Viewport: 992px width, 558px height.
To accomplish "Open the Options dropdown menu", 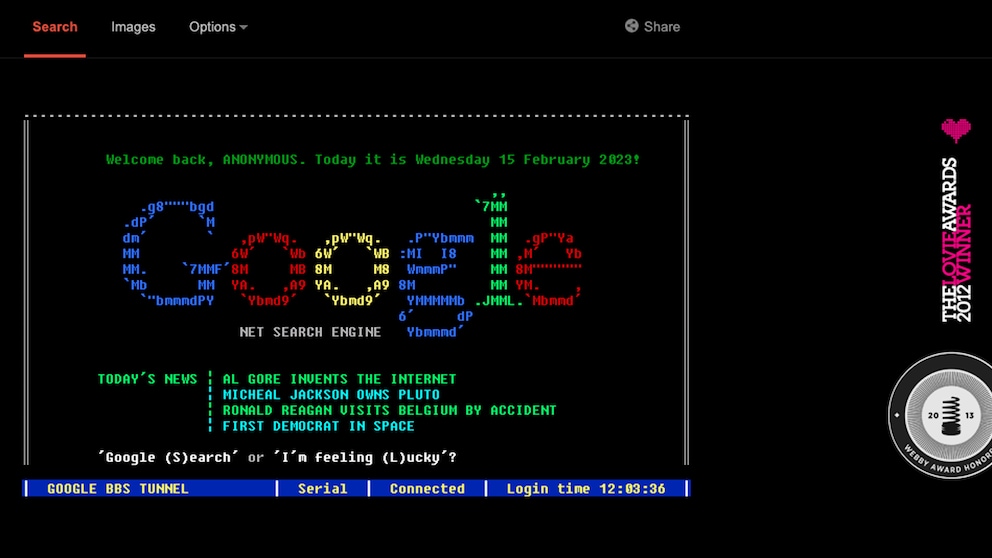I will 218,27.
